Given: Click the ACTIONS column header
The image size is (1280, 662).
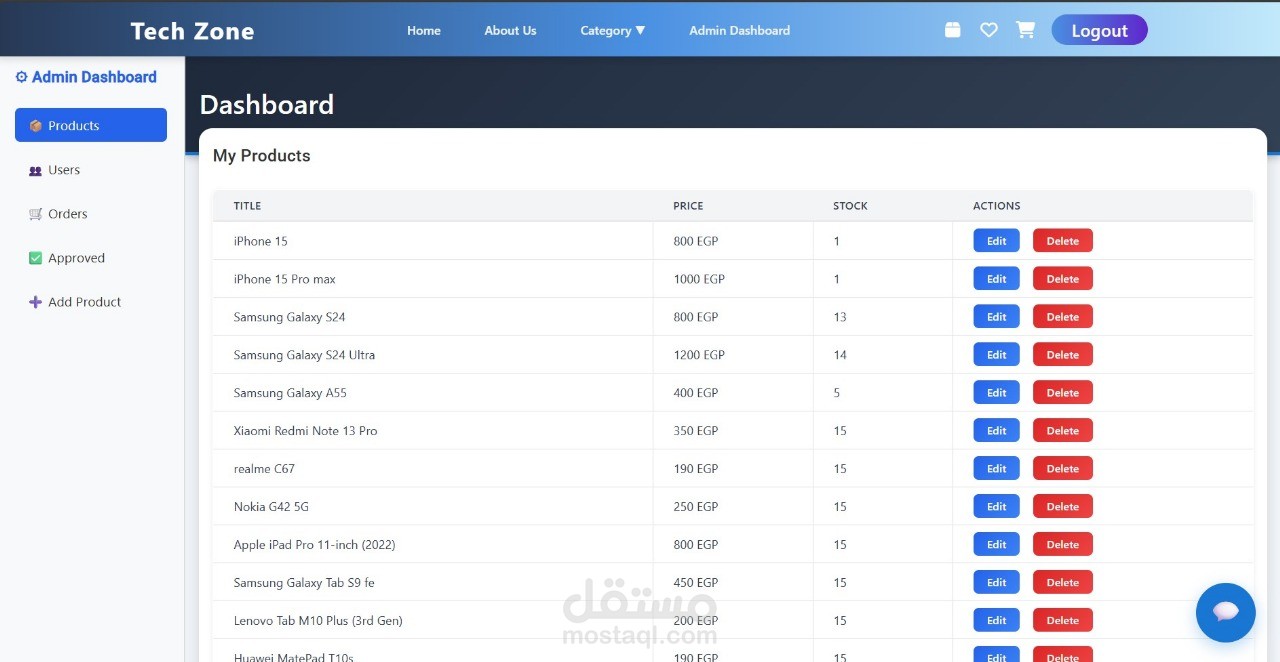Looking at the screenshot, I should [996, 206].
